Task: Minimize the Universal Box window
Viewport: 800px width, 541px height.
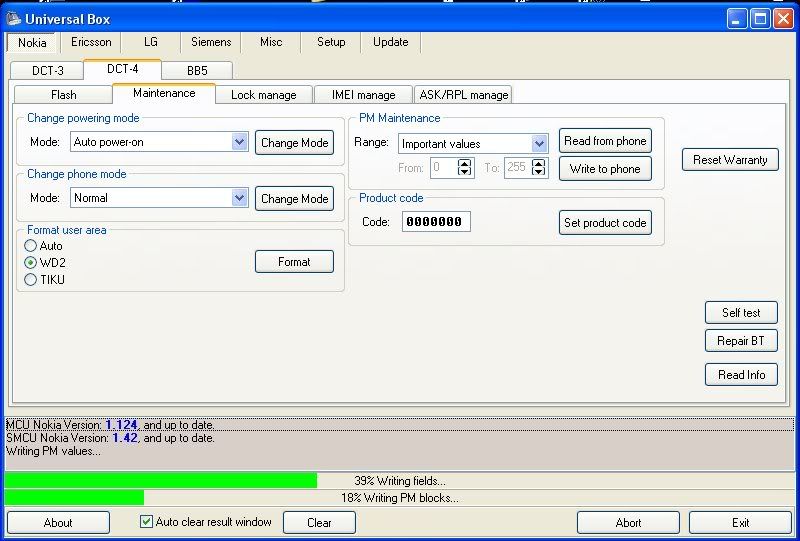Action: pos(737,19)
